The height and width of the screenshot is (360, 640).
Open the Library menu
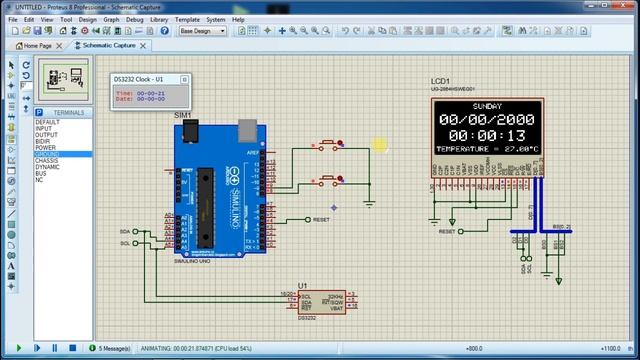159,20
